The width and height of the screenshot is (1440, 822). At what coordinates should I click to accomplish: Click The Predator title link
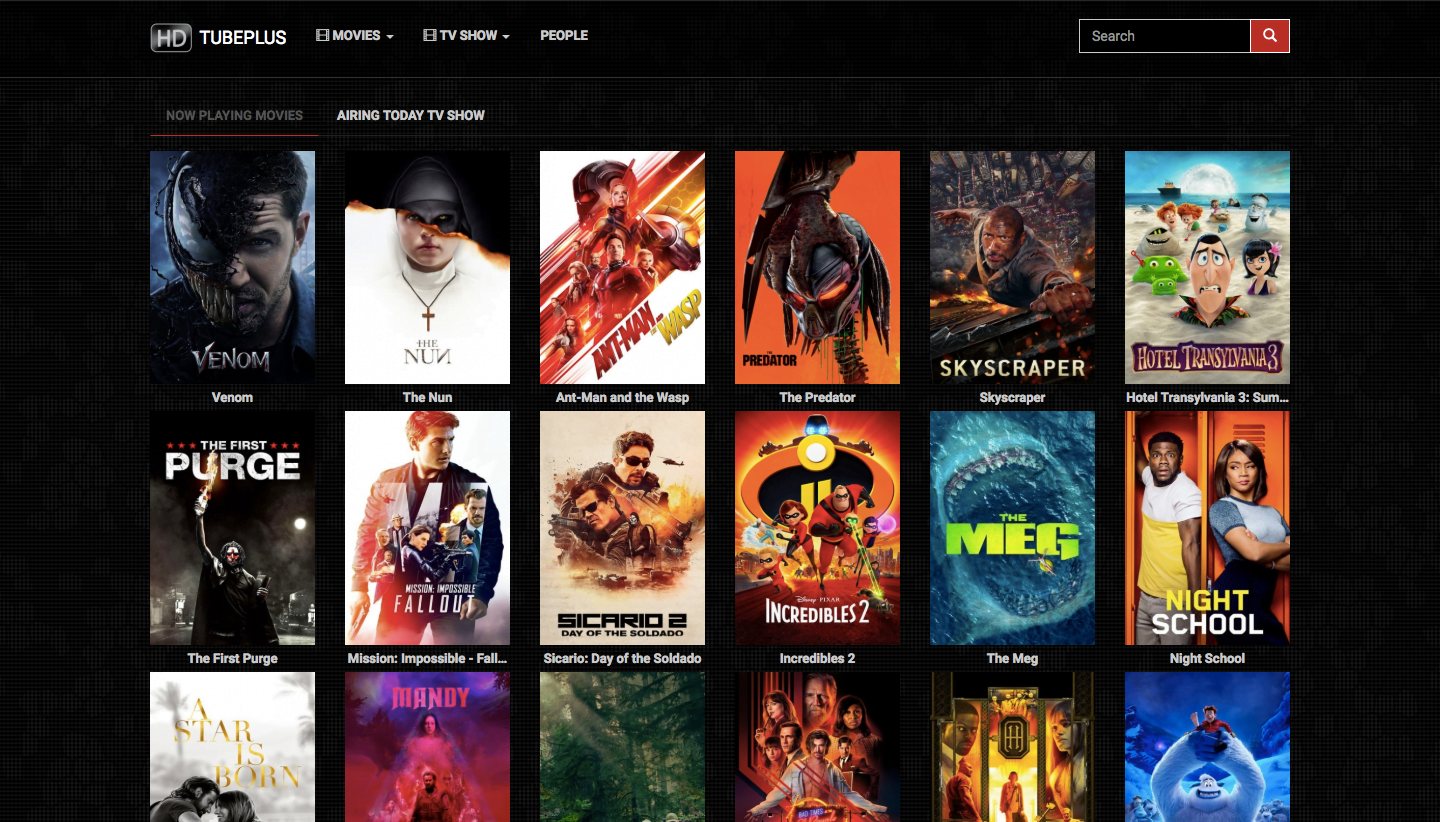(x=817, y=397)
